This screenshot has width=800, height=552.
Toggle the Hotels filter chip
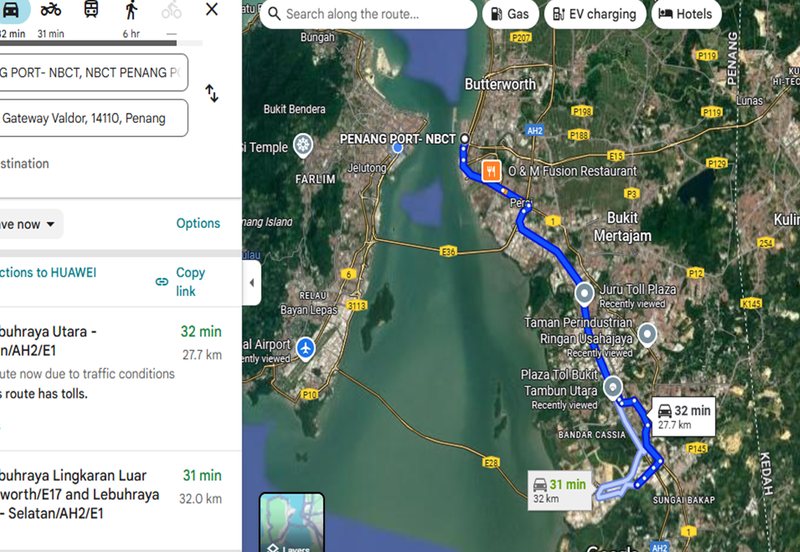click(x=686, y=14)
